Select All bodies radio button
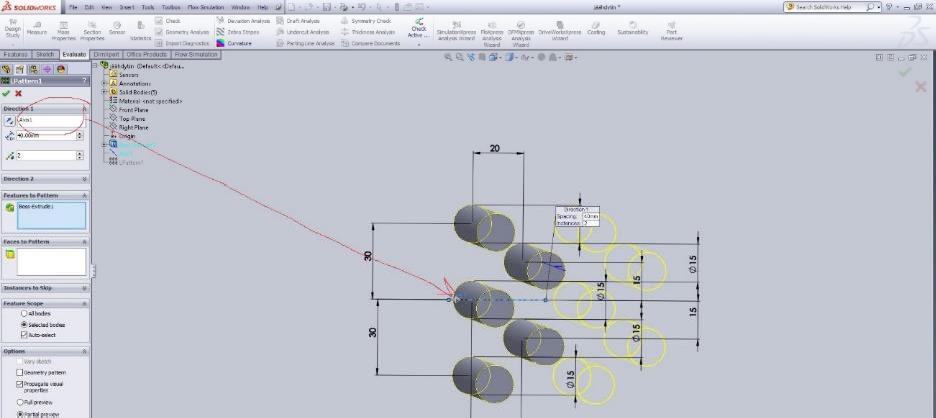The width and height of the screenshot is (936, 418). point(24,314)
